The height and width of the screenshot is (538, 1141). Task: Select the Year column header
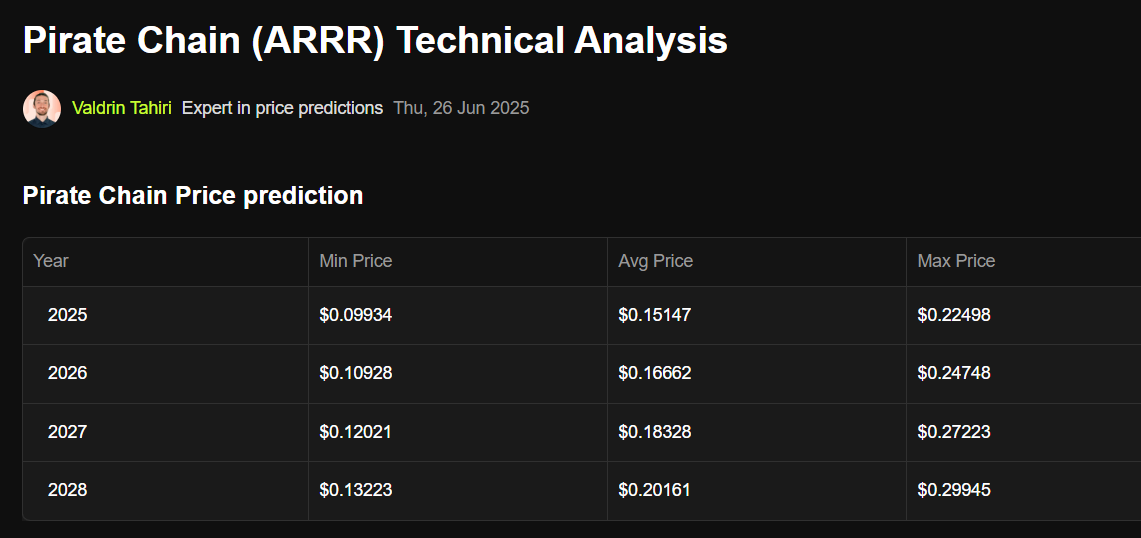(x=51, y=261)
